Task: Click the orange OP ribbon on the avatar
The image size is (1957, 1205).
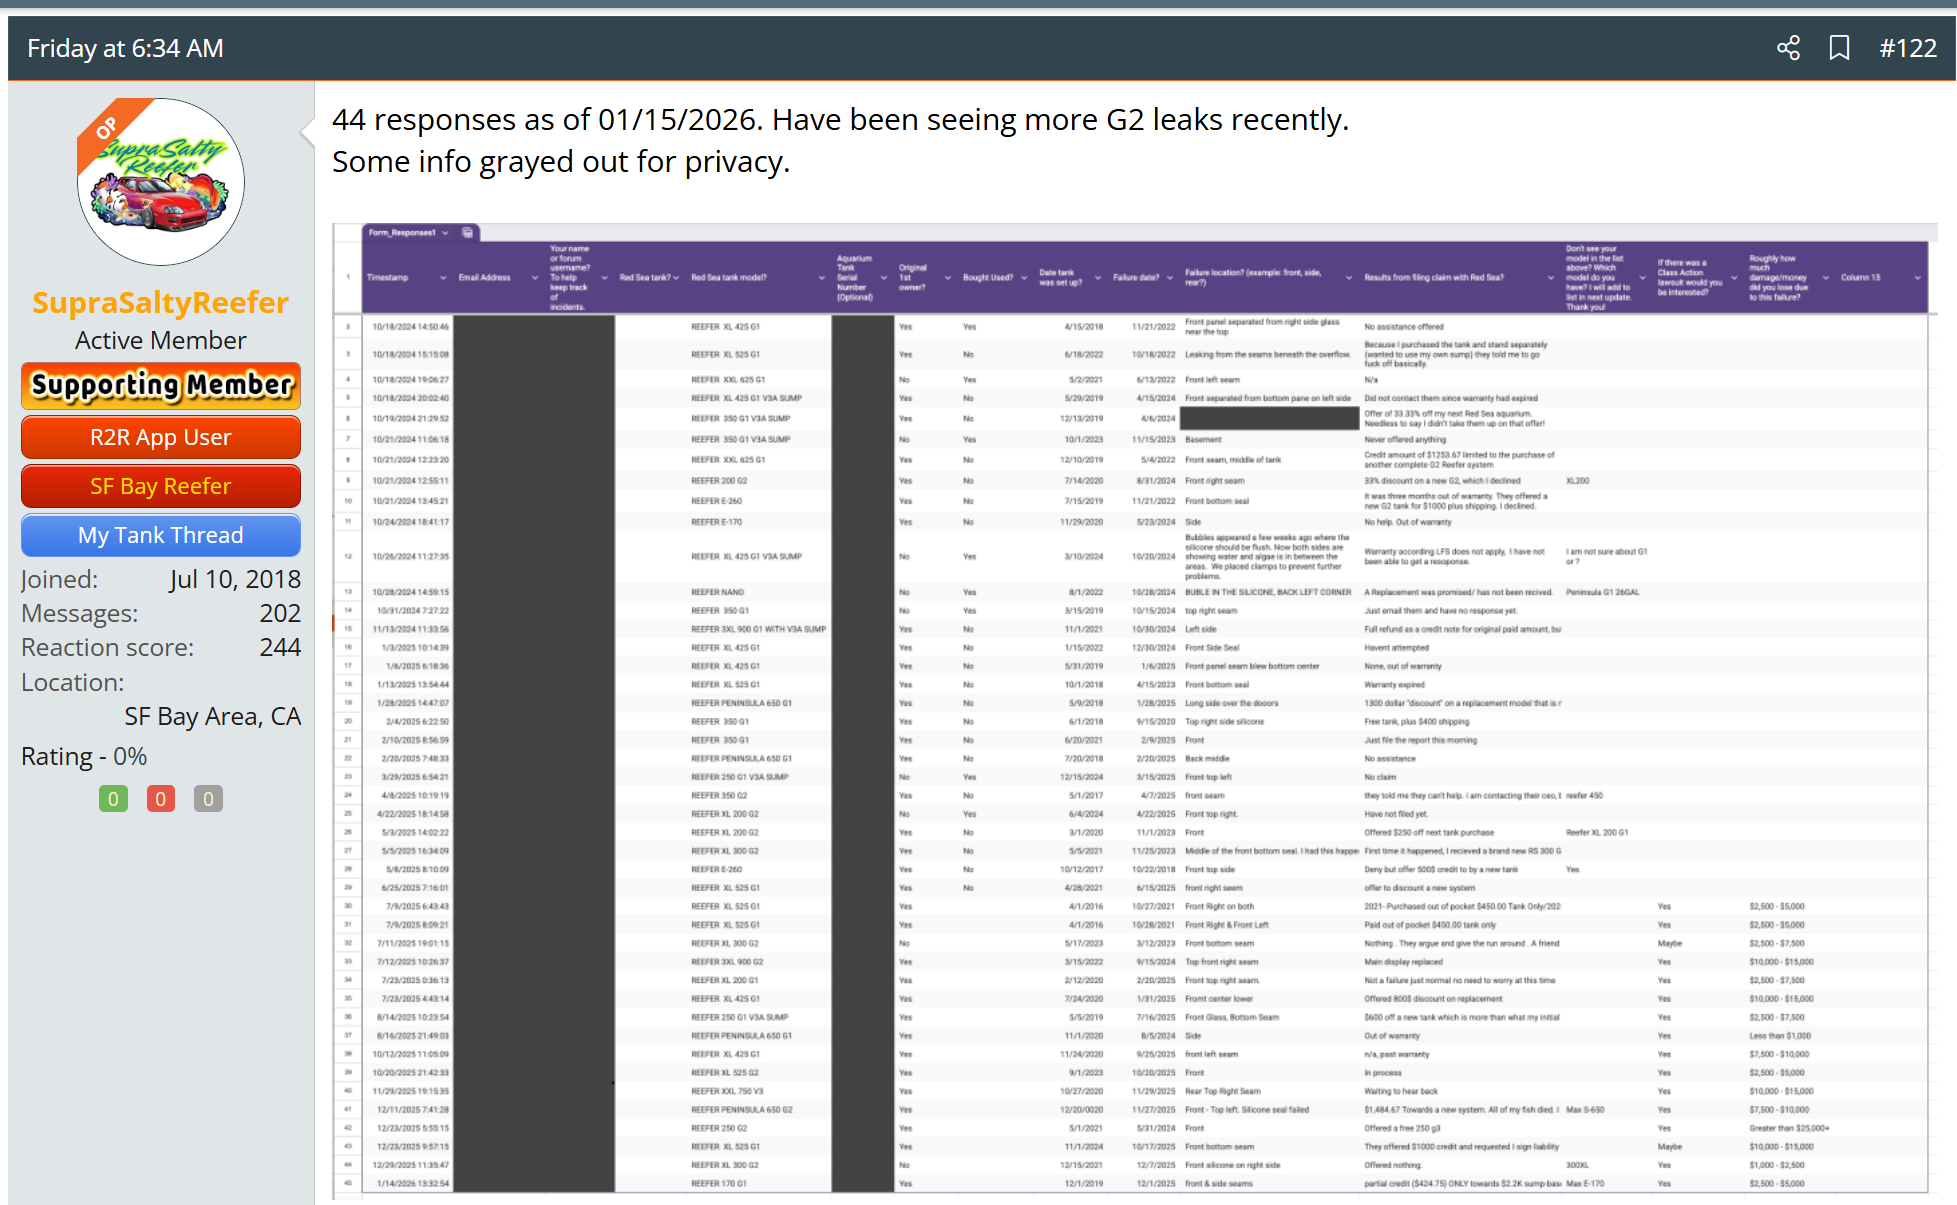Action: point(108,128)
